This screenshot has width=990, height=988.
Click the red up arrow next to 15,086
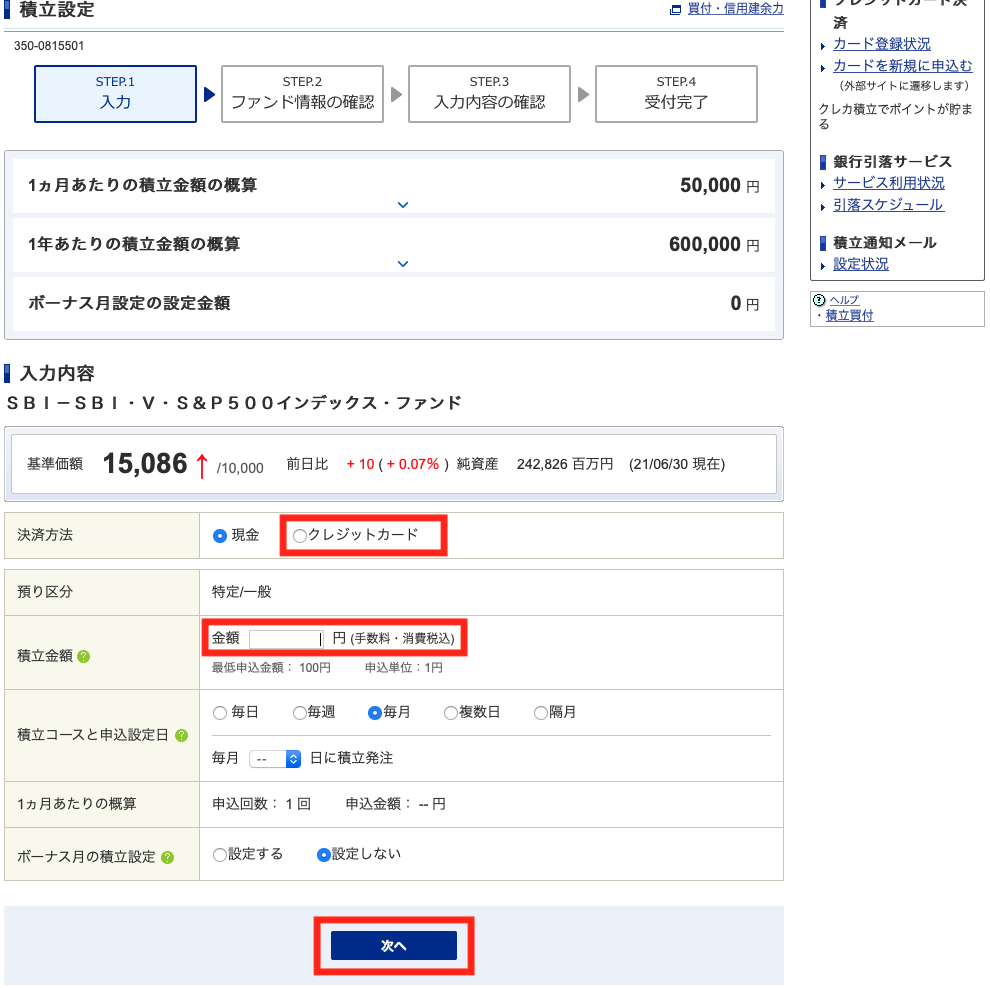coord(201,466)
